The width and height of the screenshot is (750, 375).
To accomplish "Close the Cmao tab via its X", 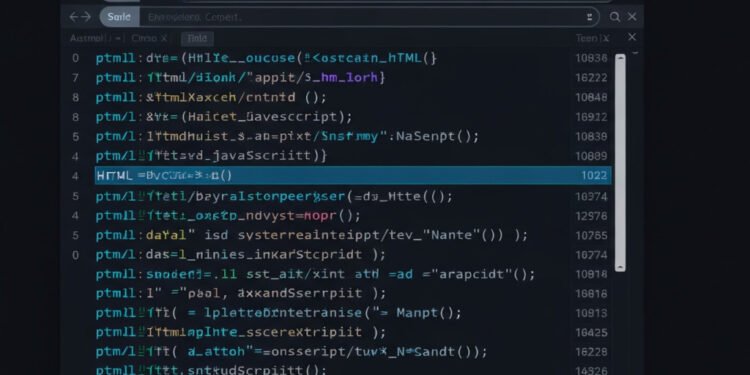I will tap(164, 38).
